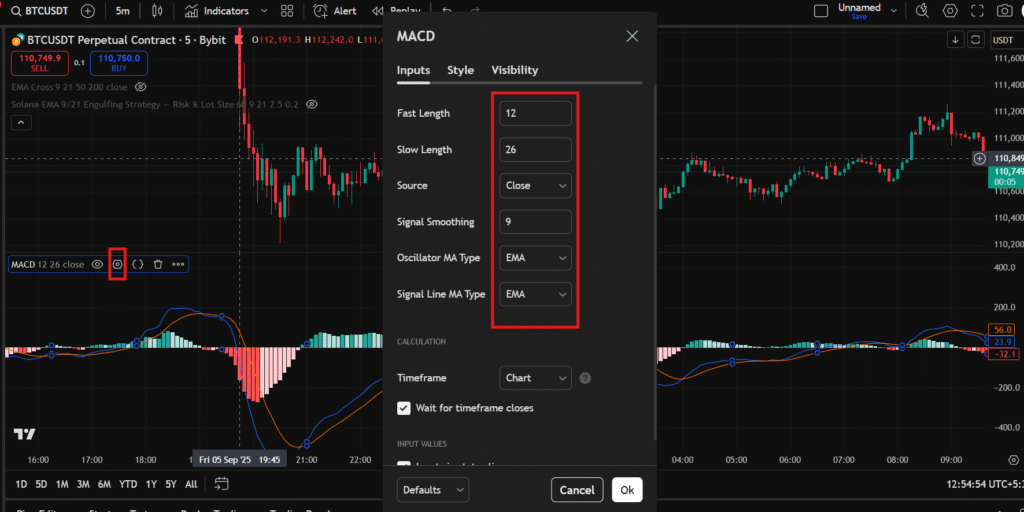
Task: Open MACD indicator settings gear icon
Action: pyautogui.click(x=118, y=264)
